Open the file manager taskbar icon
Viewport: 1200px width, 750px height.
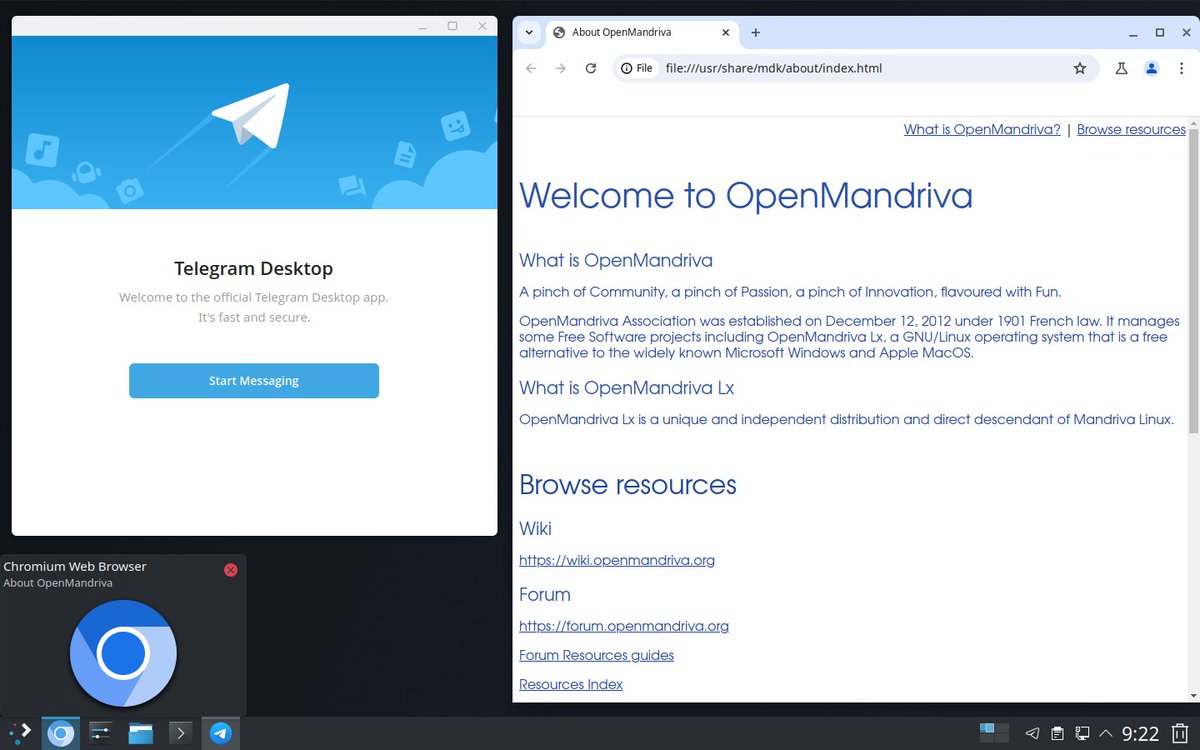click(x=140, y=734)
